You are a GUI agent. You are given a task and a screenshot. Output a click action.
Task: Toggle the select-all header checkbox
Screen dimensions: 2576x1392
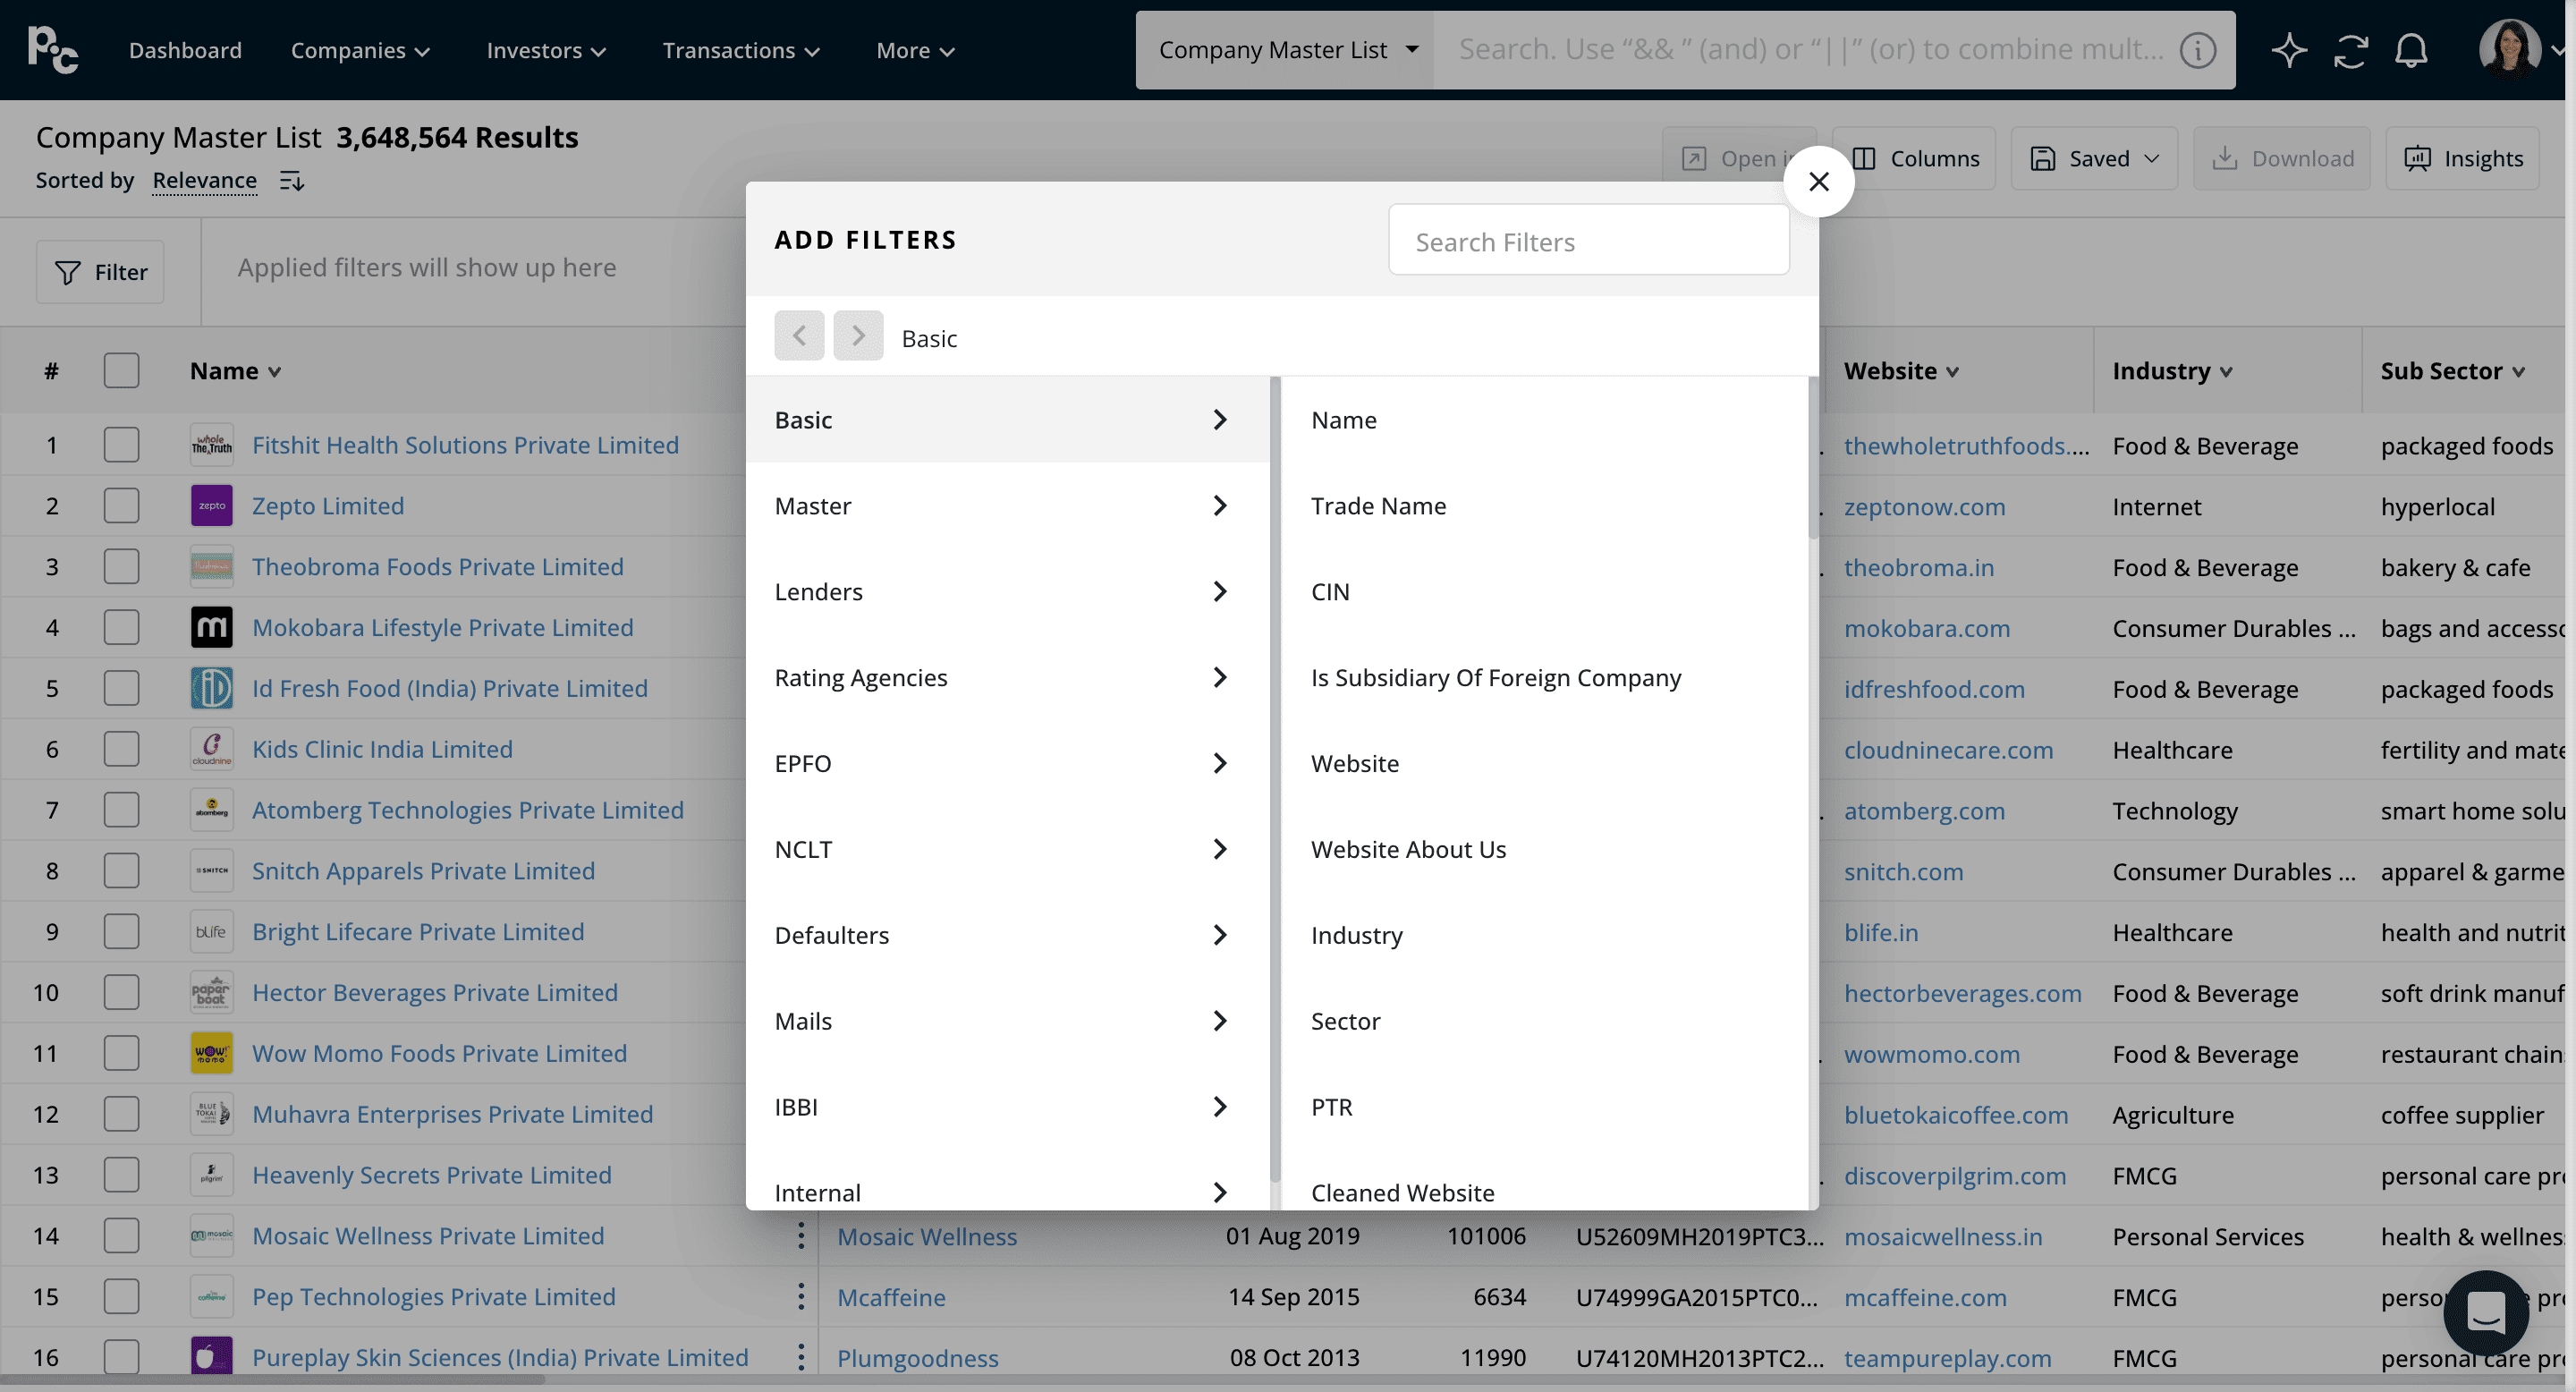click(x=121, y=371)
